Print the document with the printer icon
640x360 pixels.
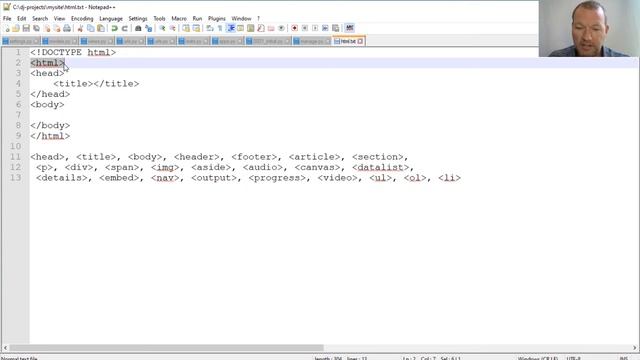pos(67,28)
